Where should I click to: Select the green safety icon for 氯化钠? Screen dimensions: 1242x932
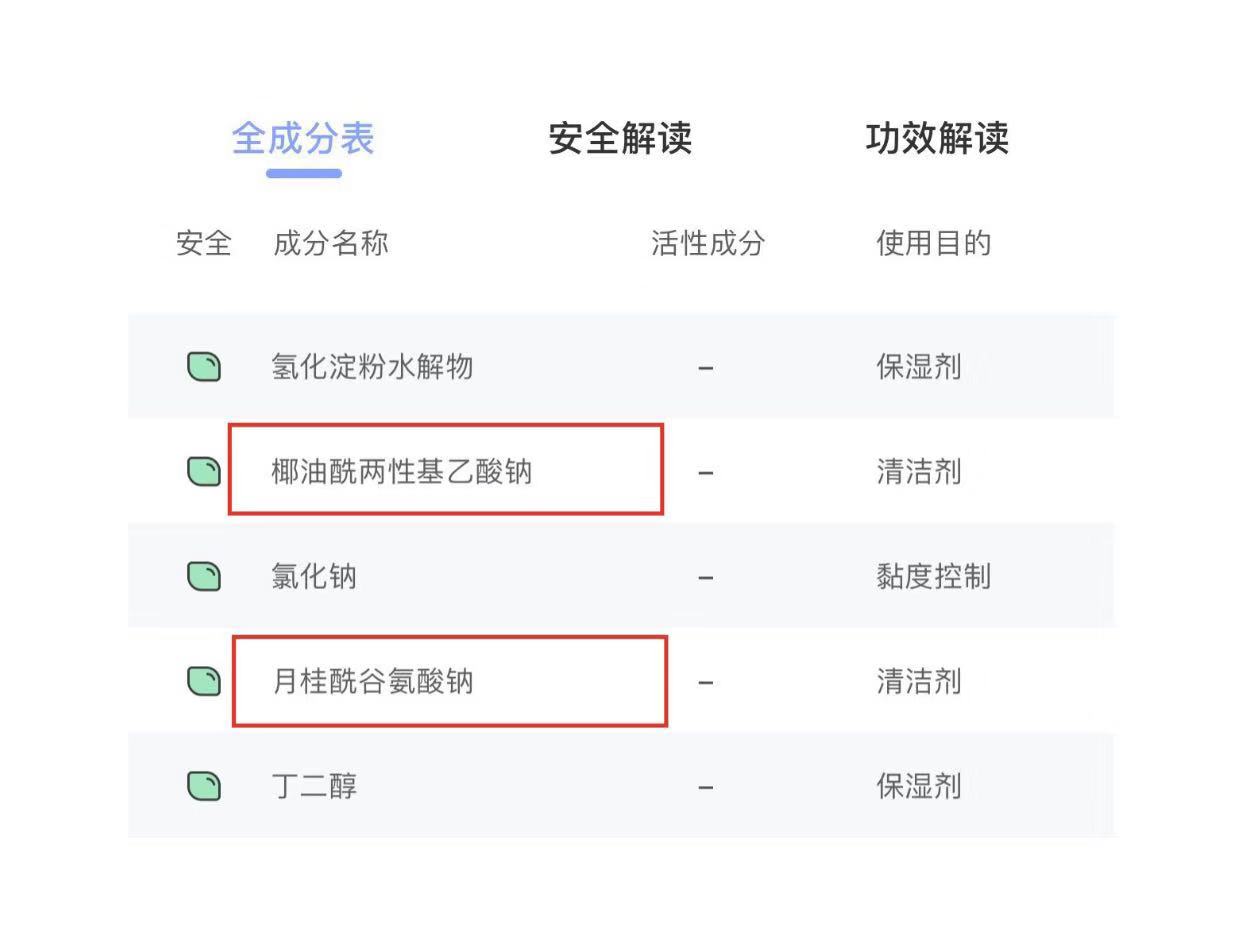coord(204,576)
